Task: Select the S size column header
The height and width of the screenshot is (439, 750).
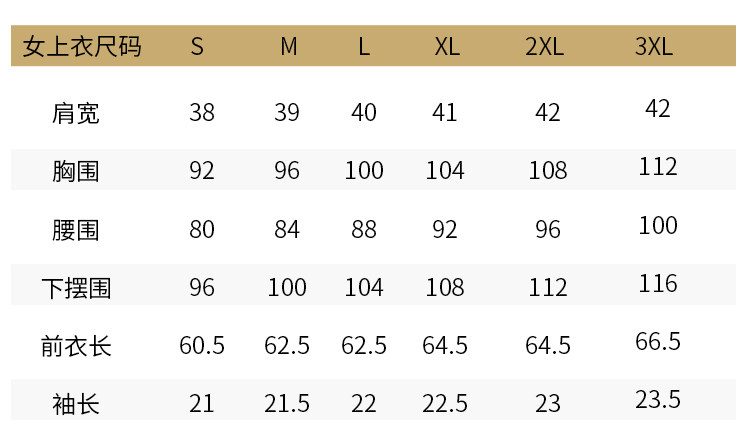Action: click(x=197, y=46)
